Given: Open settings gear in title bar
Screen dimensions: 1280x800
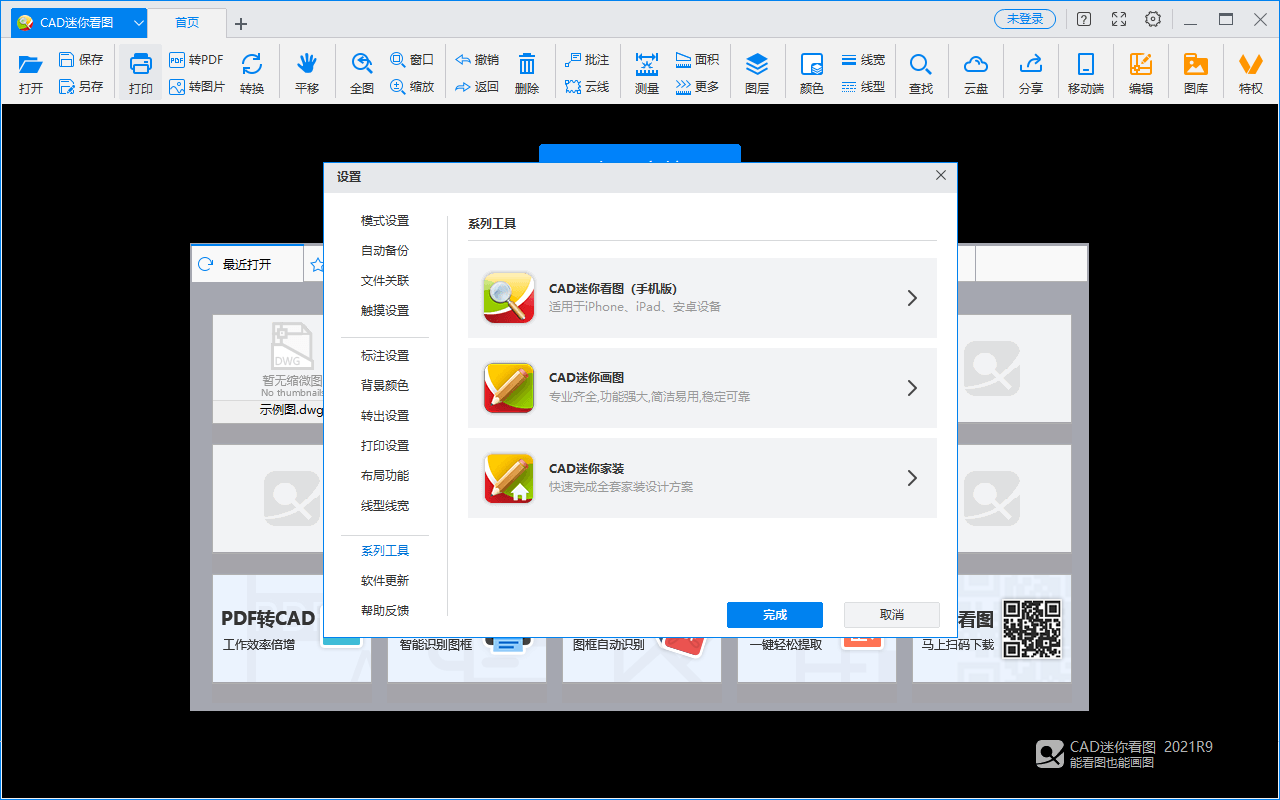Looking at the screenshot, I should 1153,20.
